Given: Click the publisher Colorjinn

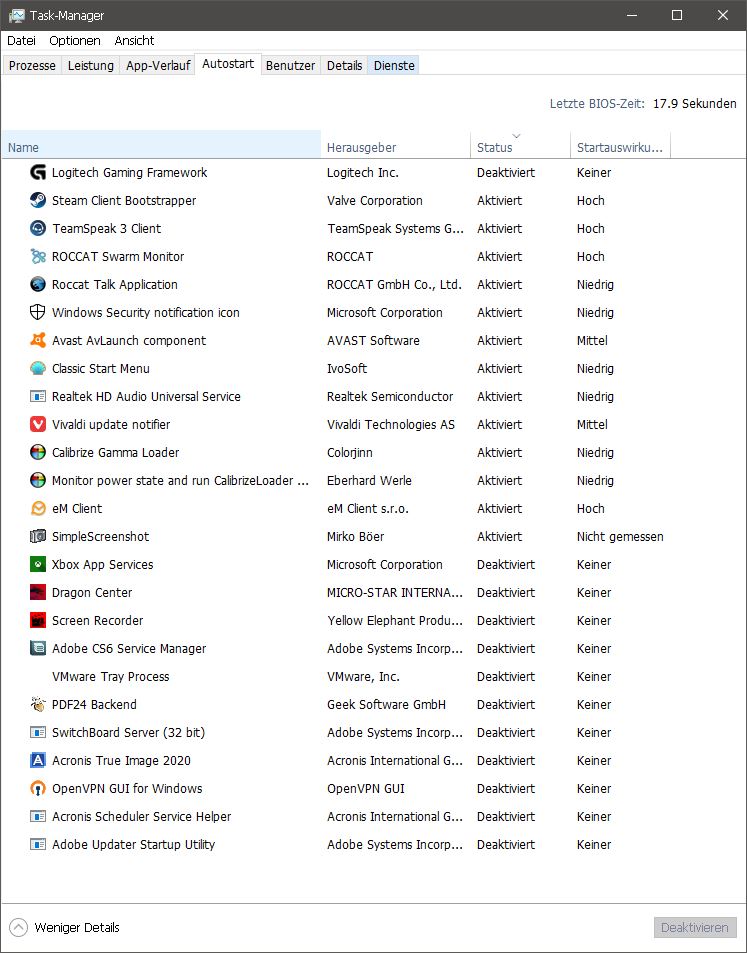Looking at the screenshot, I should [349, 453].
